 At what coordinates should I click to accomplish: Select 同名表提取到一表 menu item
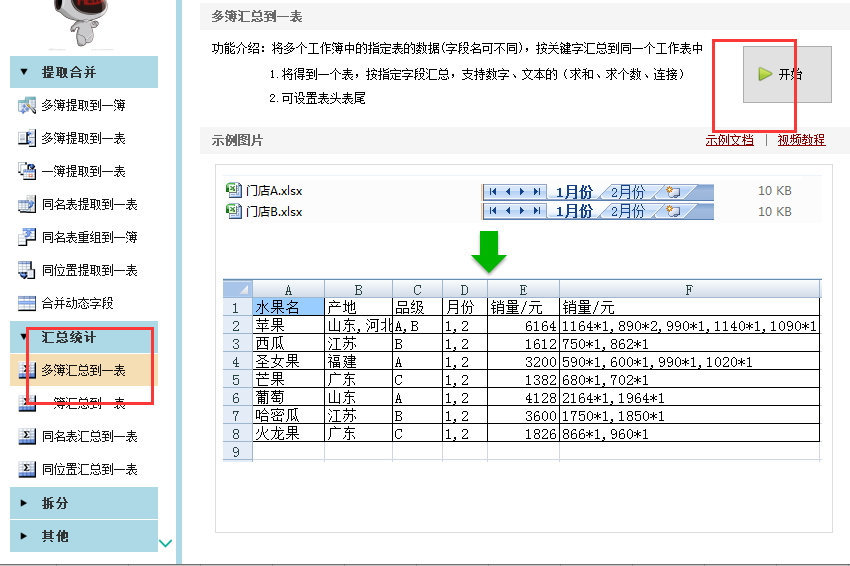(x=84, y=204)
